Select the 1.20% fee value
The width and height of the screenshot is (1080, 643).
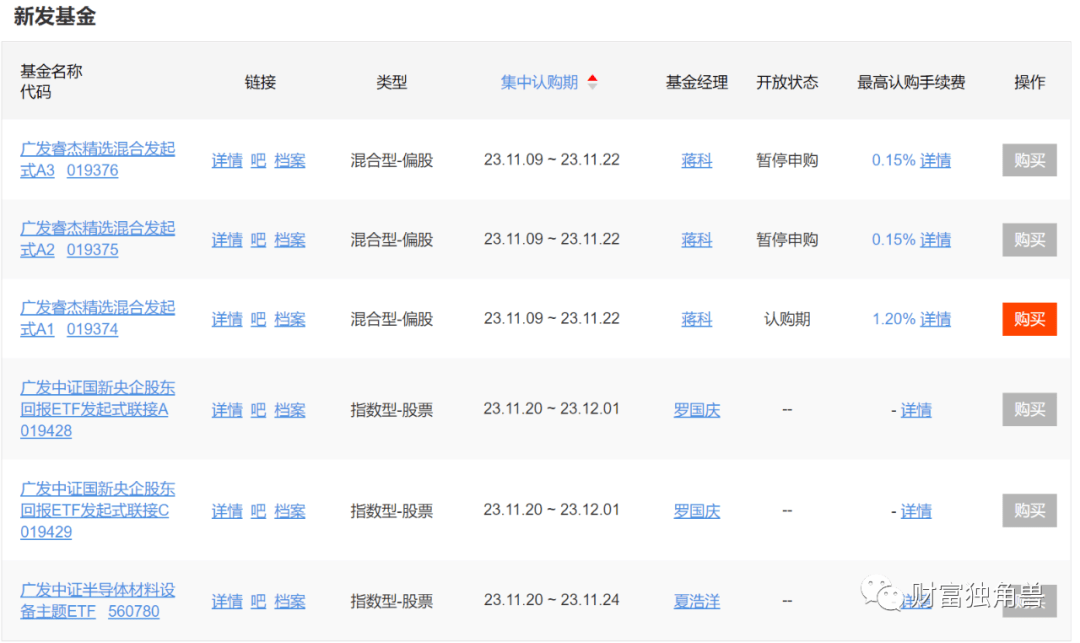pyautogui.click(x=894, y=319)
